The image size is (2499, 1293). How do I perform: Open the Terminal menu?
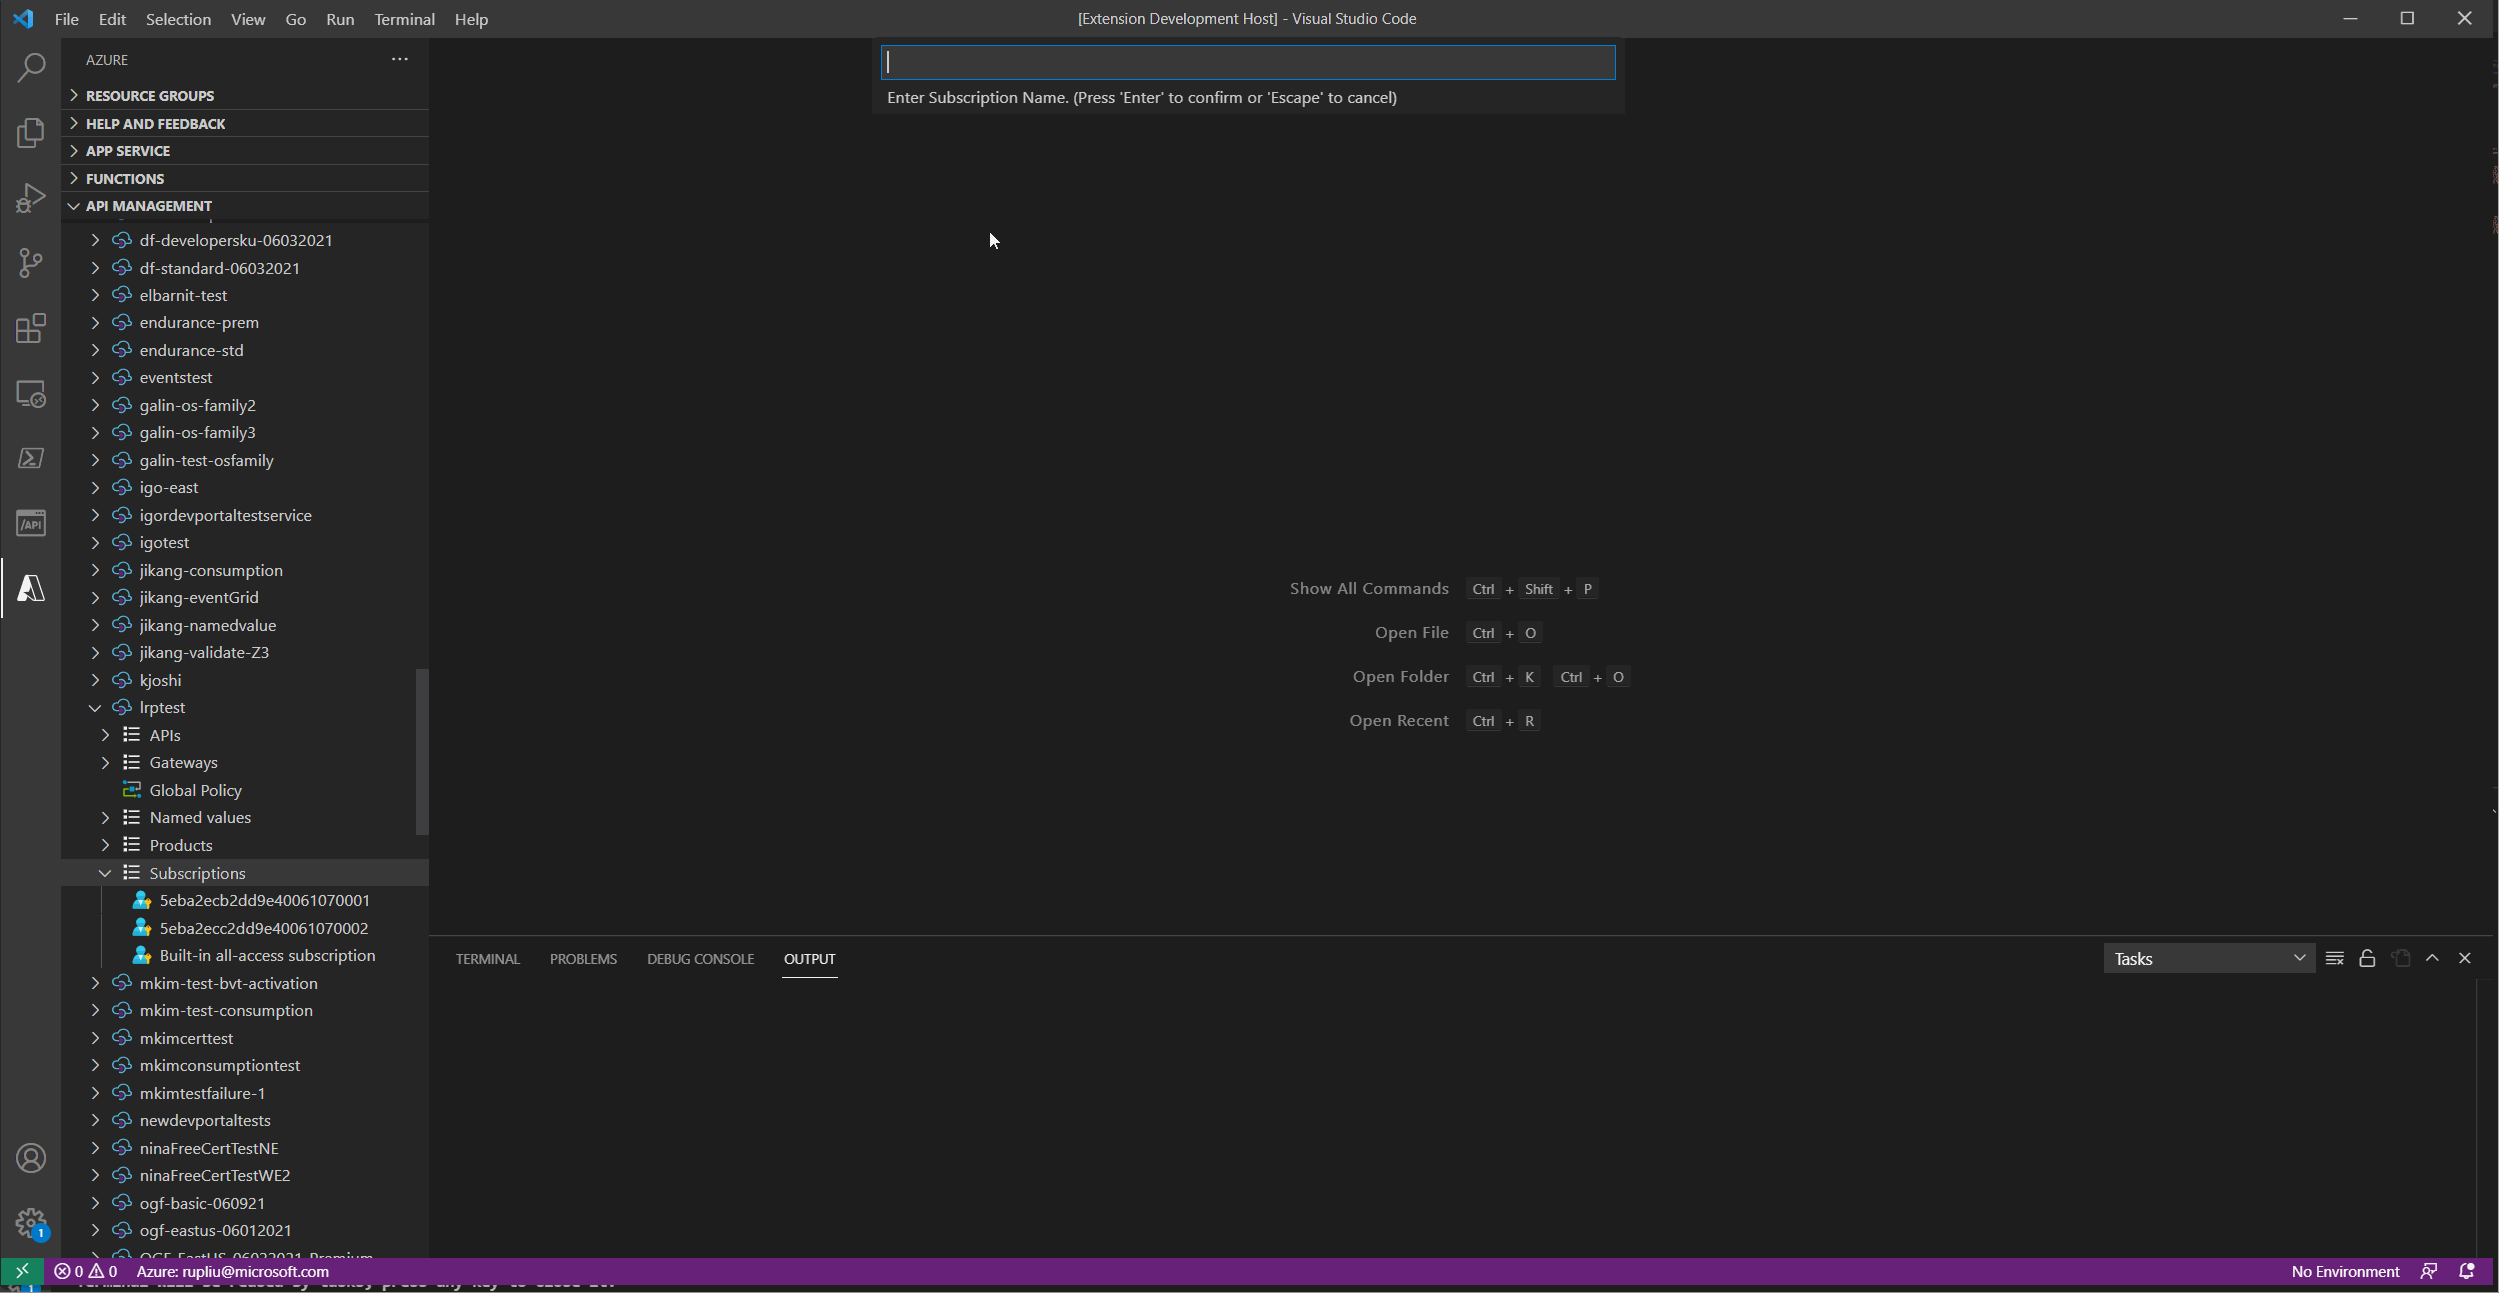click(x=404, y=19)
